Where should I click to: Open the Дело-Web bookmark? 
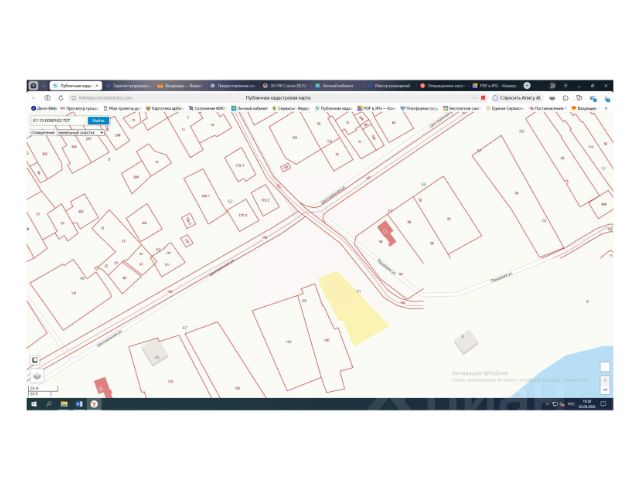(44, 109)
